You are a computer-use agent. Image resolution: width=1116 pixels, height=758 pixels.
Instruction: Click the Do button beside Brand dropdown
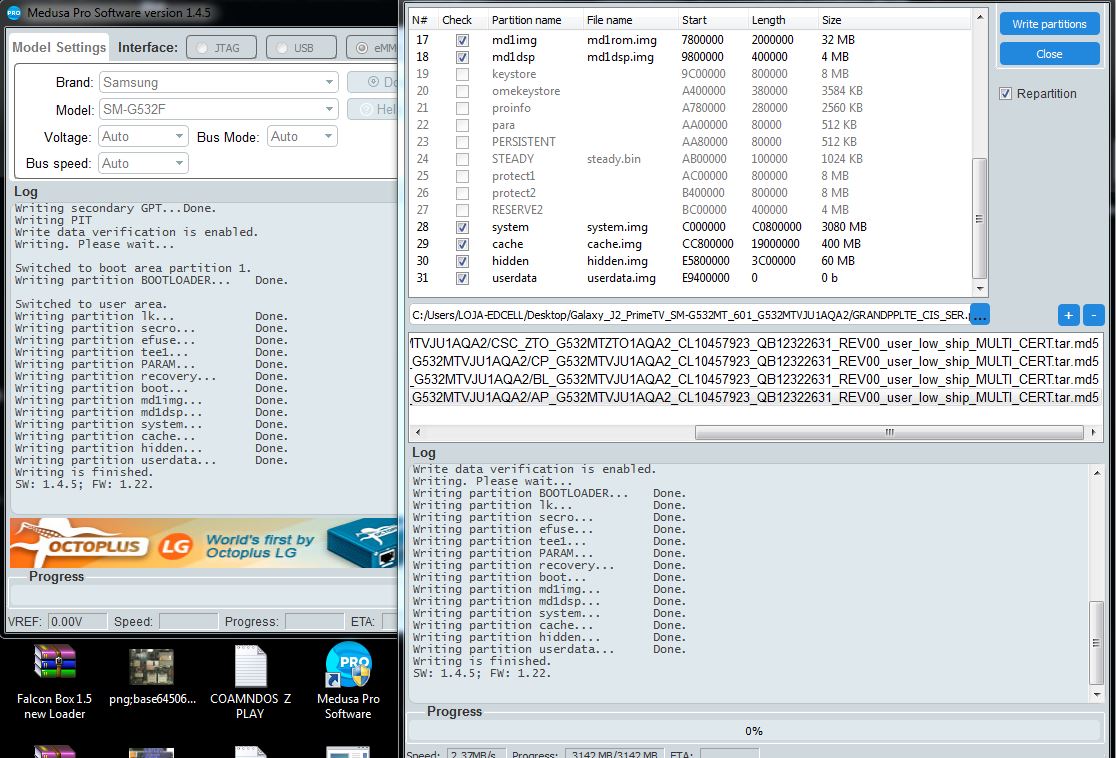[x=373, y=82]
